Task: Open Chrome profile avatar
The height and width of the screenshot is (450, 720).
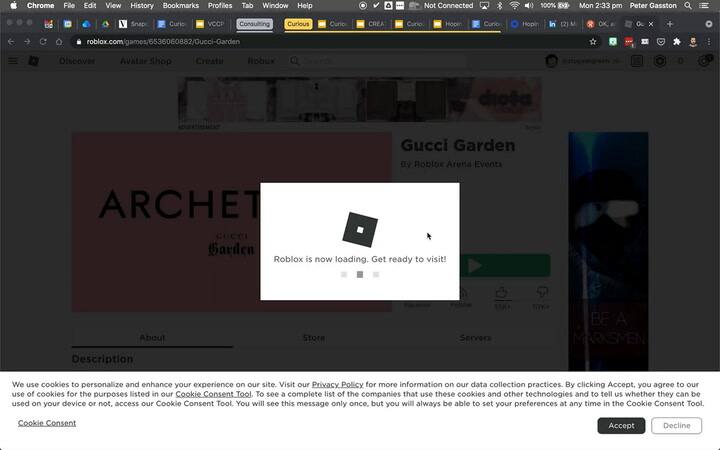Action: click(x=693, y=42)
